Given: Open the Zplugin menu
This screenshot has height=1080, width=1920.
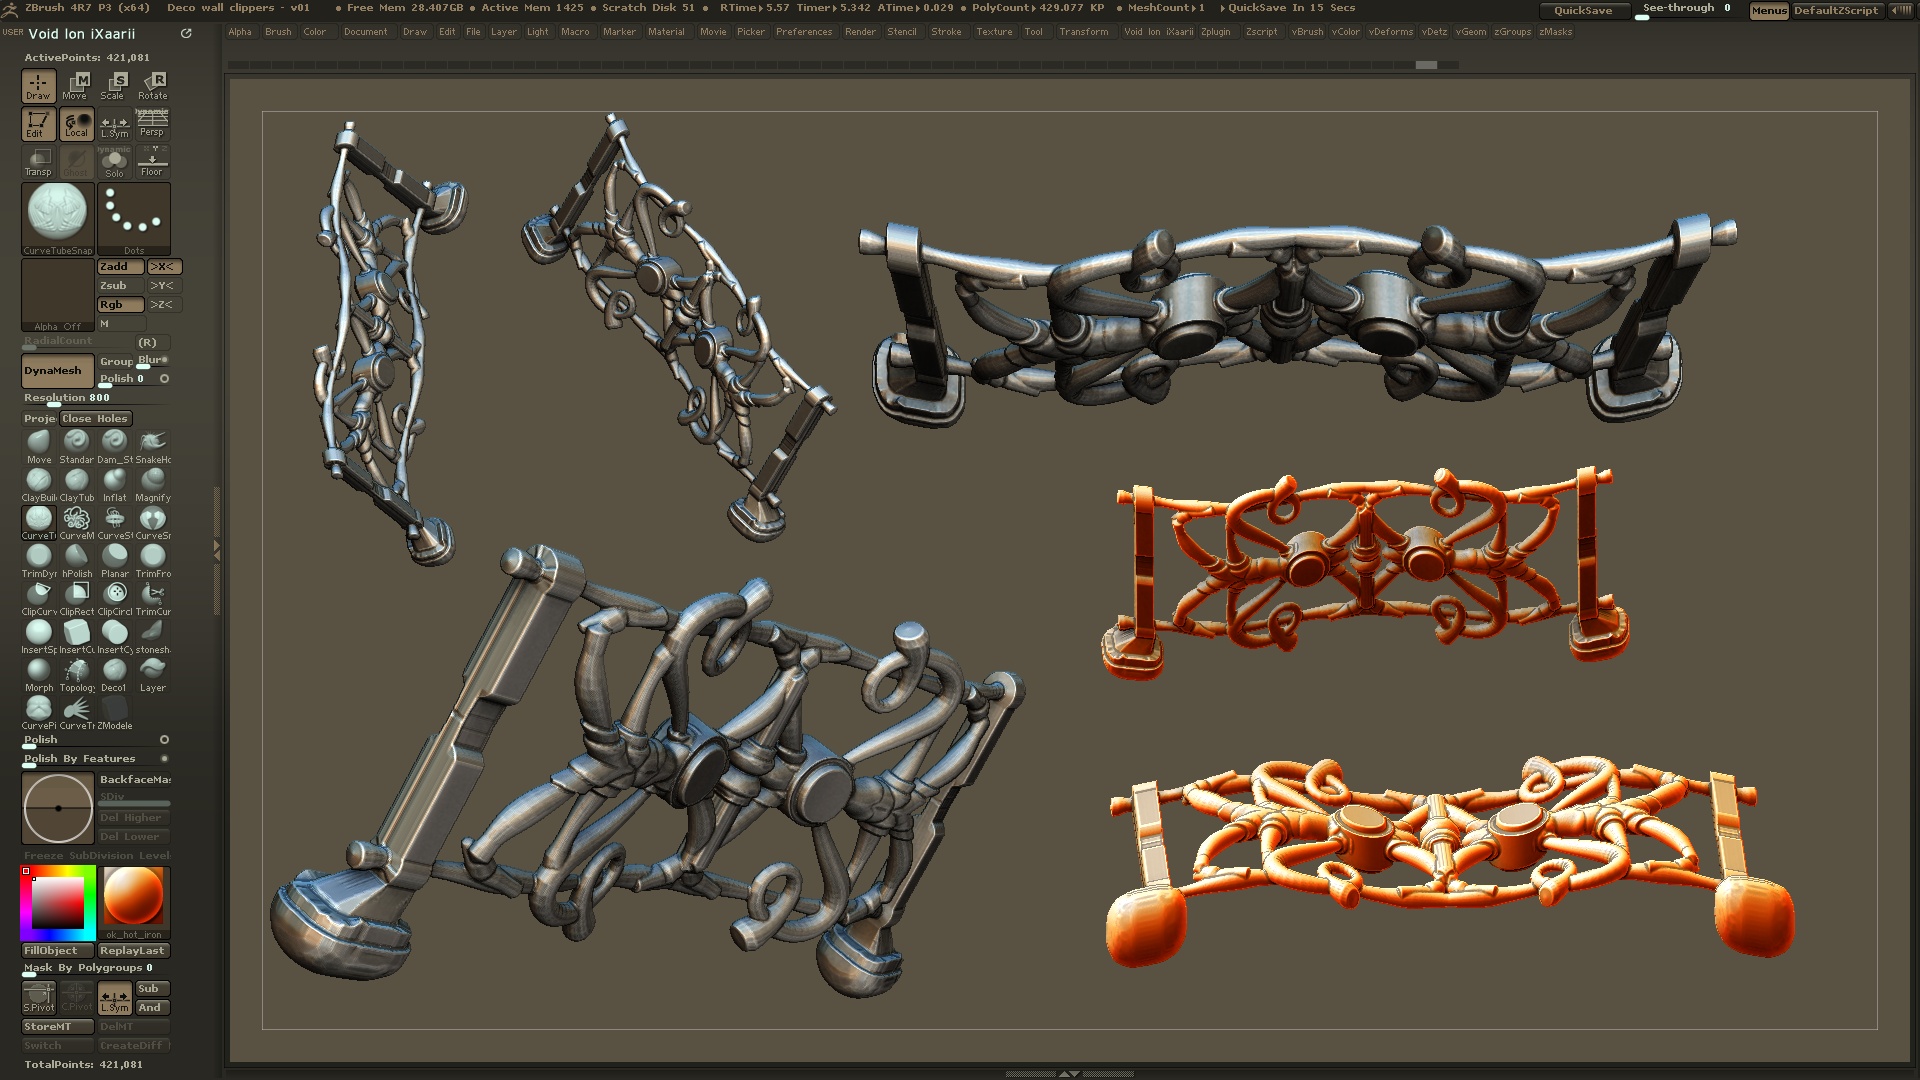Looking at the screenshot, I should tap(1216, 32).
